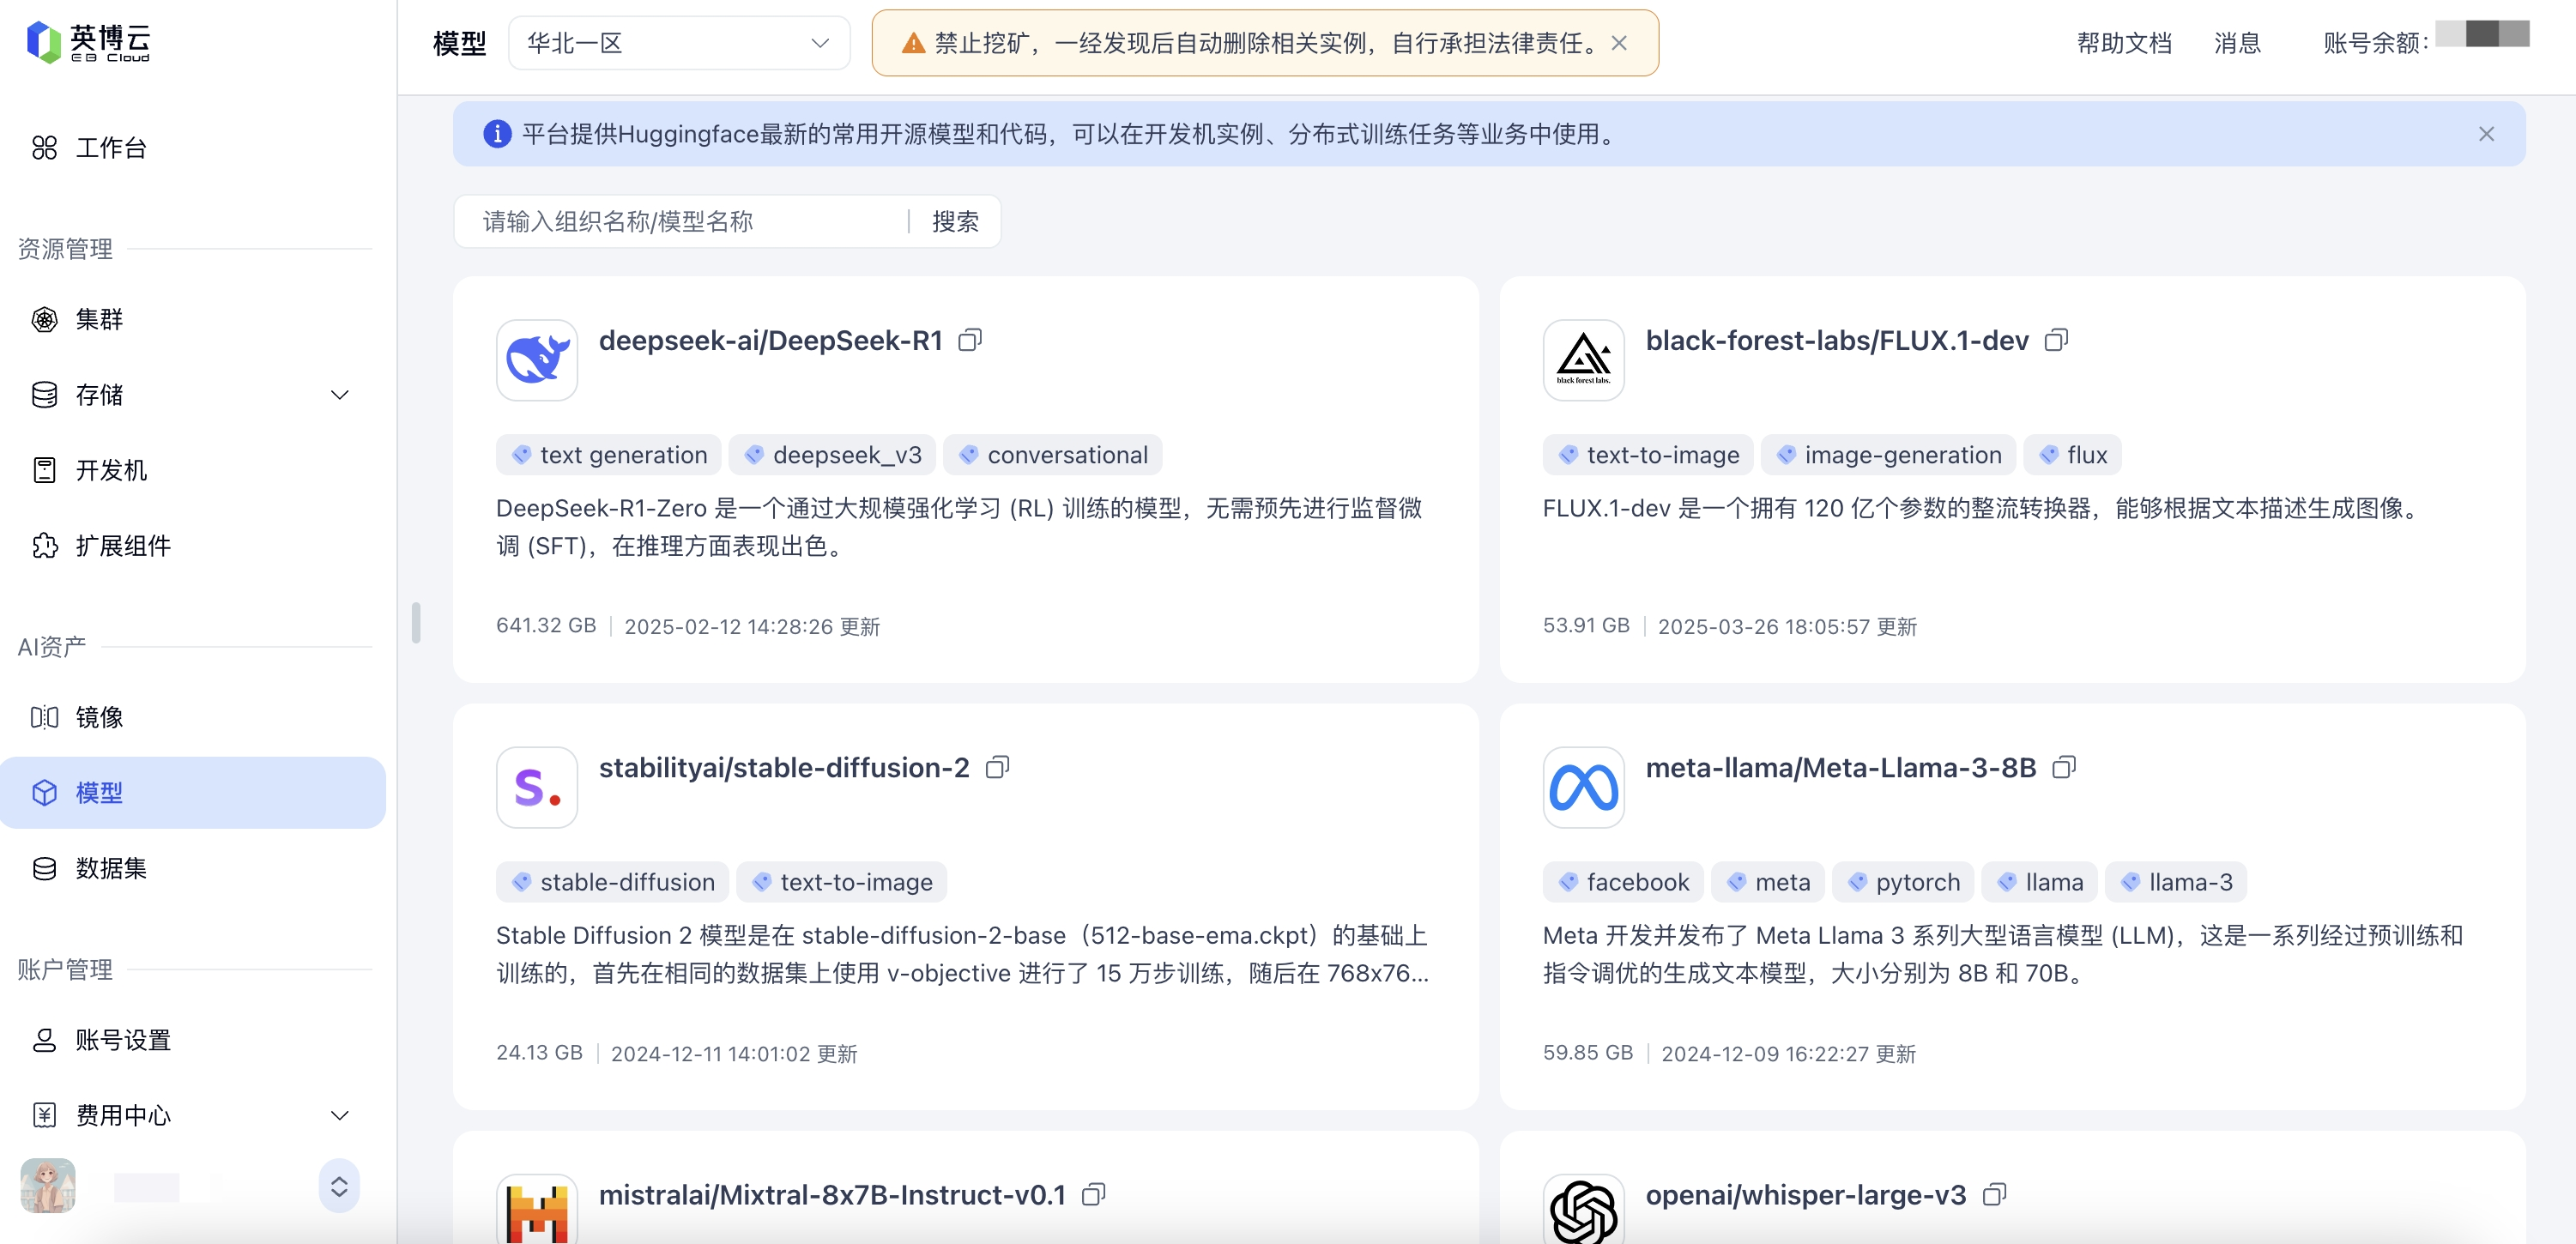Click the Black Forest Labs logo
Image resolution: width=2576 pixels, height=1244 pixels.
click(1584, 361)
